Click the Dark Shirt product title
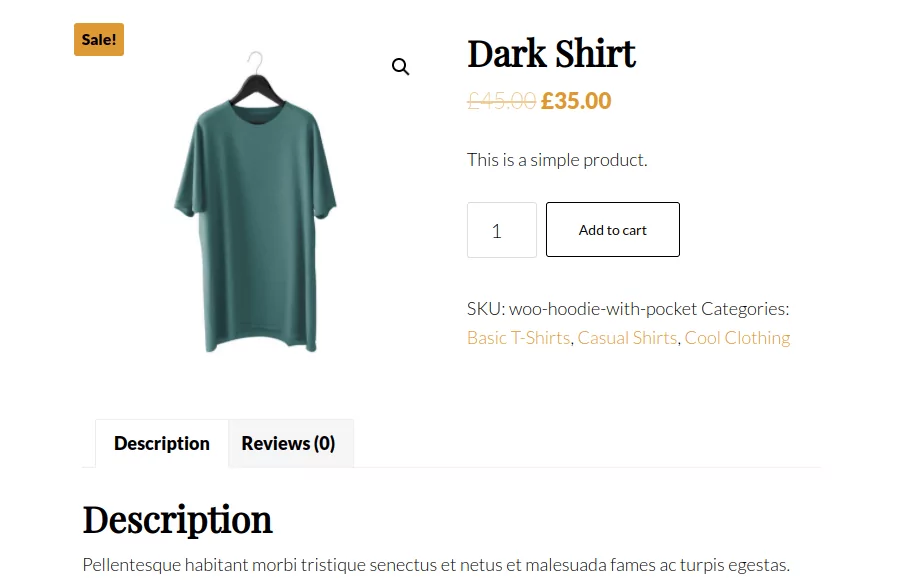 [551, 54]
